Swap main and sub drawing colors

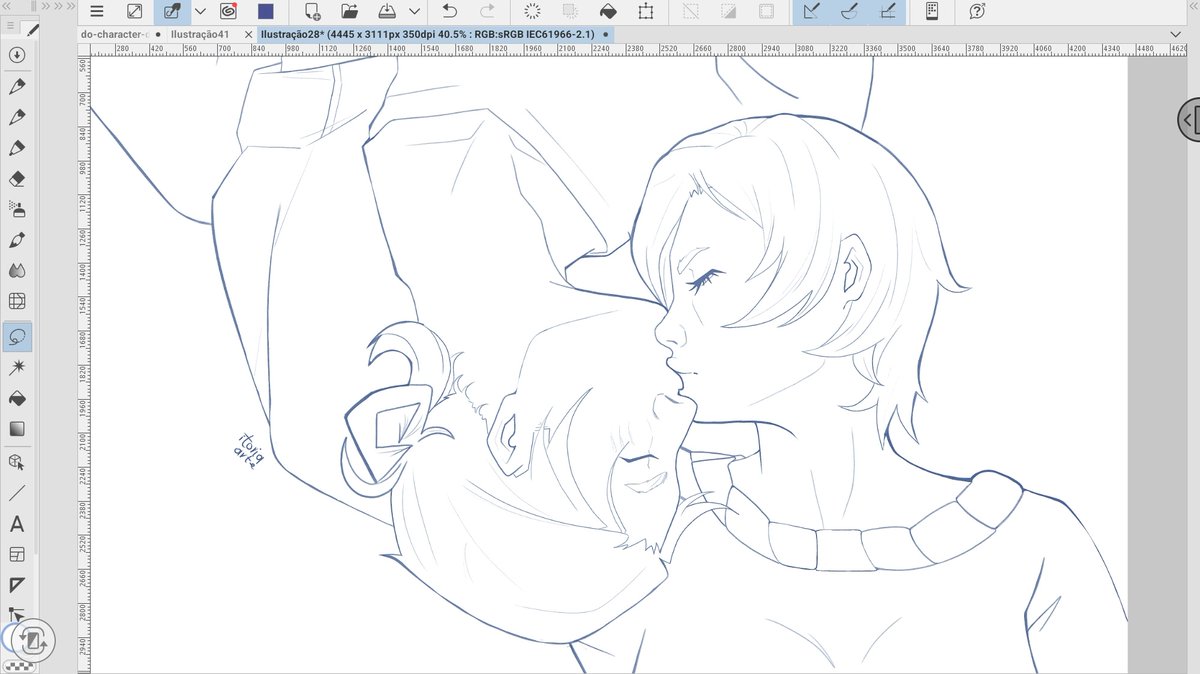(34, 640)
